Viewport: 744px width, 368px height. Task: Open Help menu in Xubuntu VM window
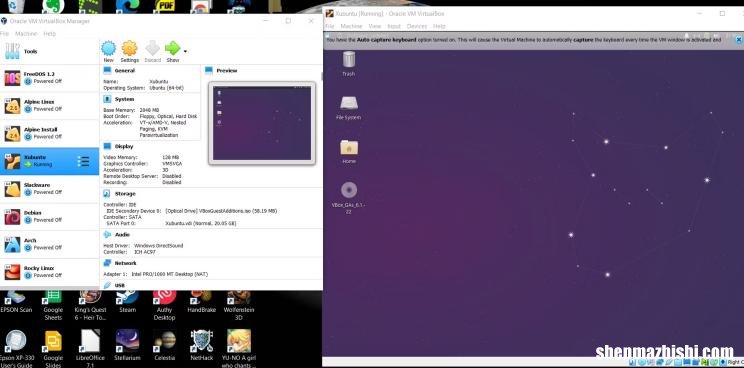(439, 26)
